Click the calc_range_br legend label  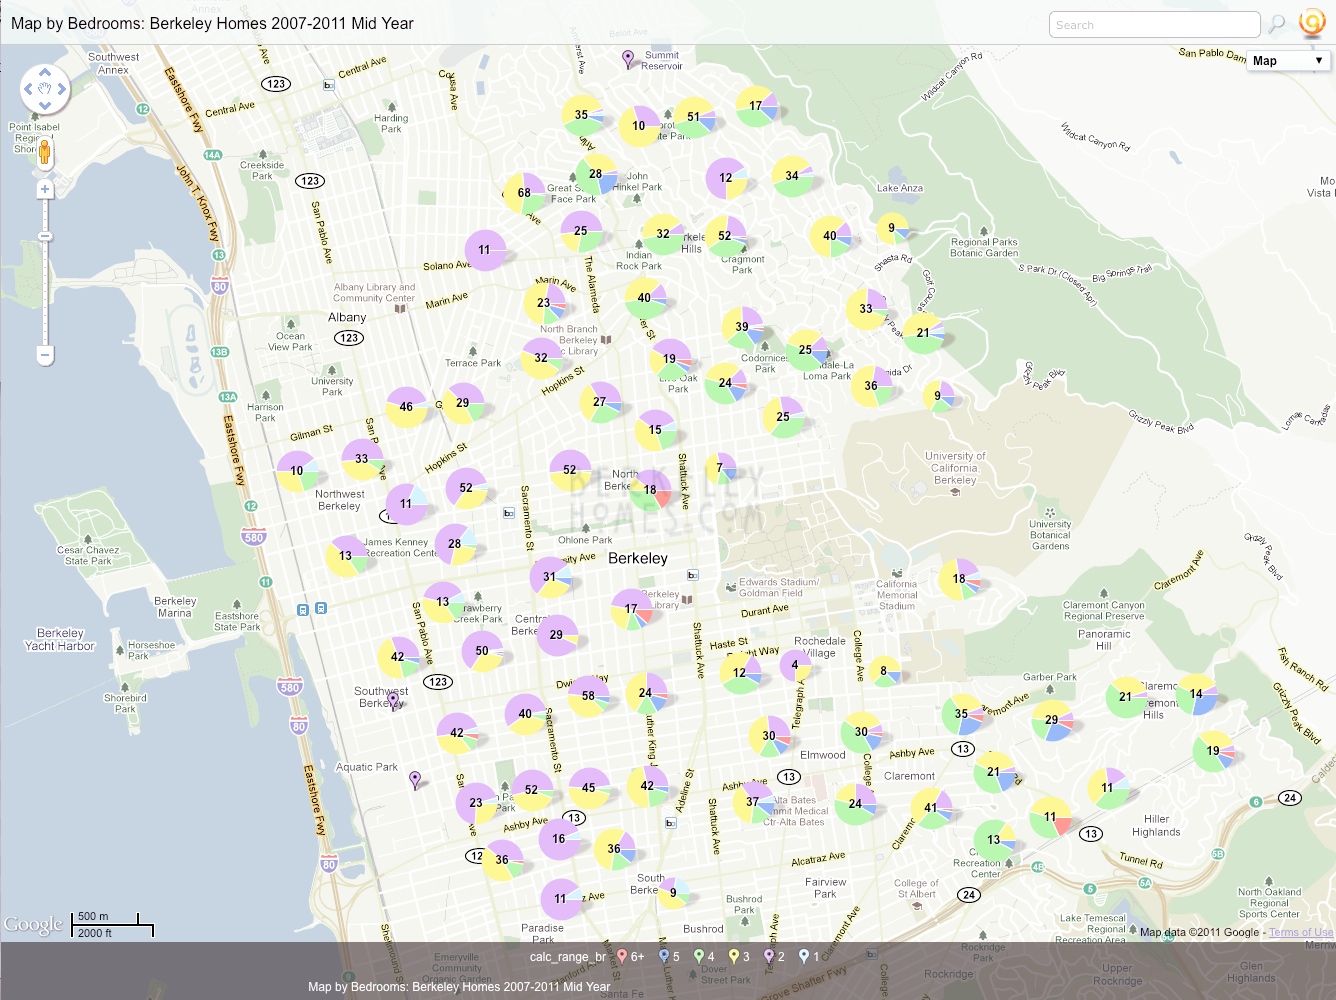click(x=567, y=957)
